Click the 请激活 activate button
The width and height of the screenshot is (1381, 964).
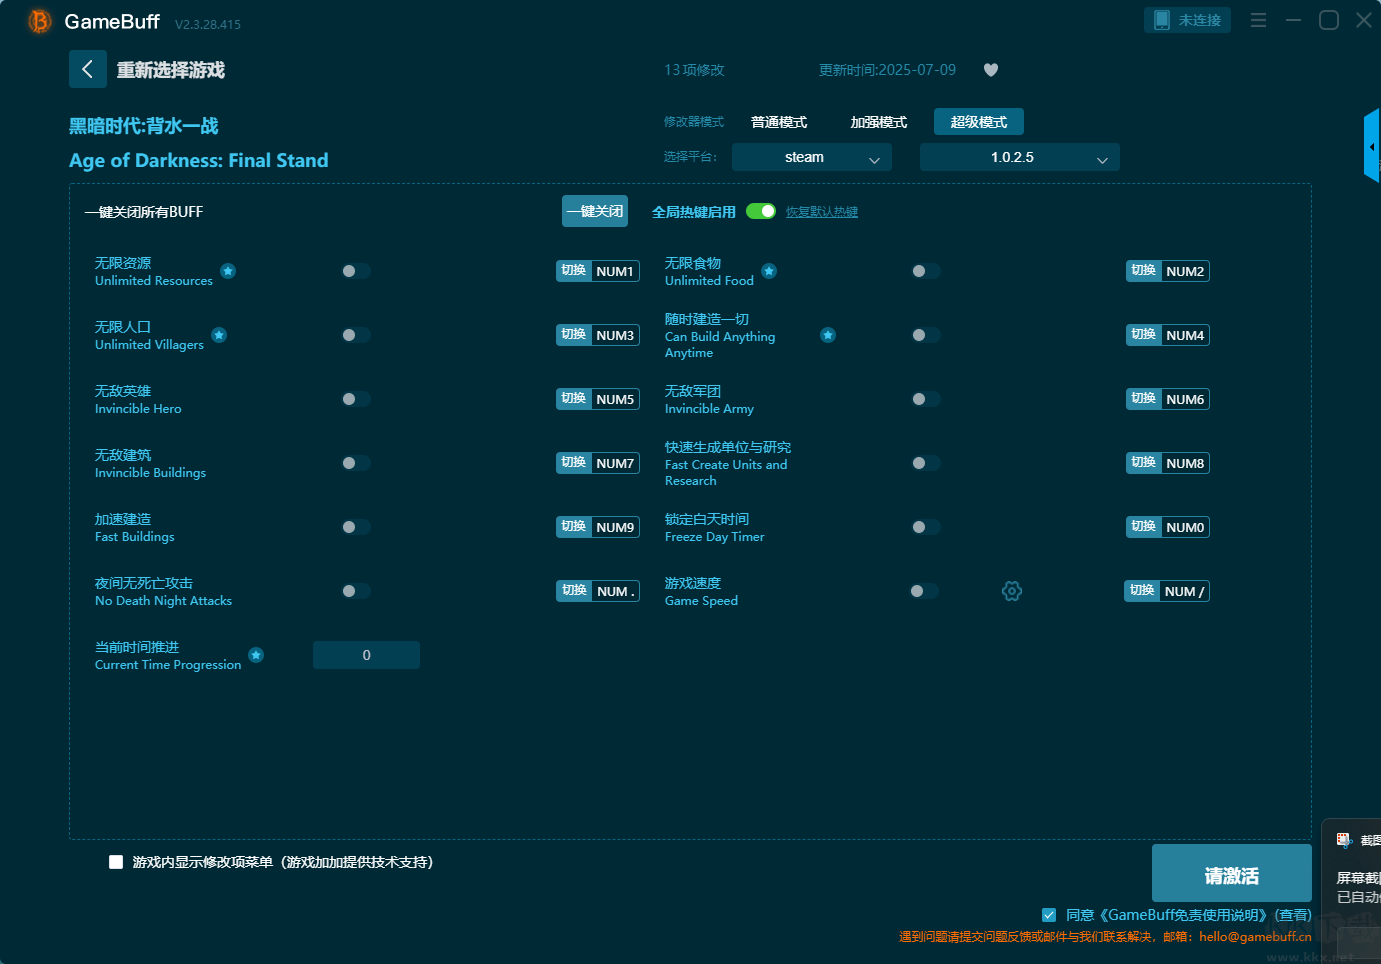point(1232,873)
